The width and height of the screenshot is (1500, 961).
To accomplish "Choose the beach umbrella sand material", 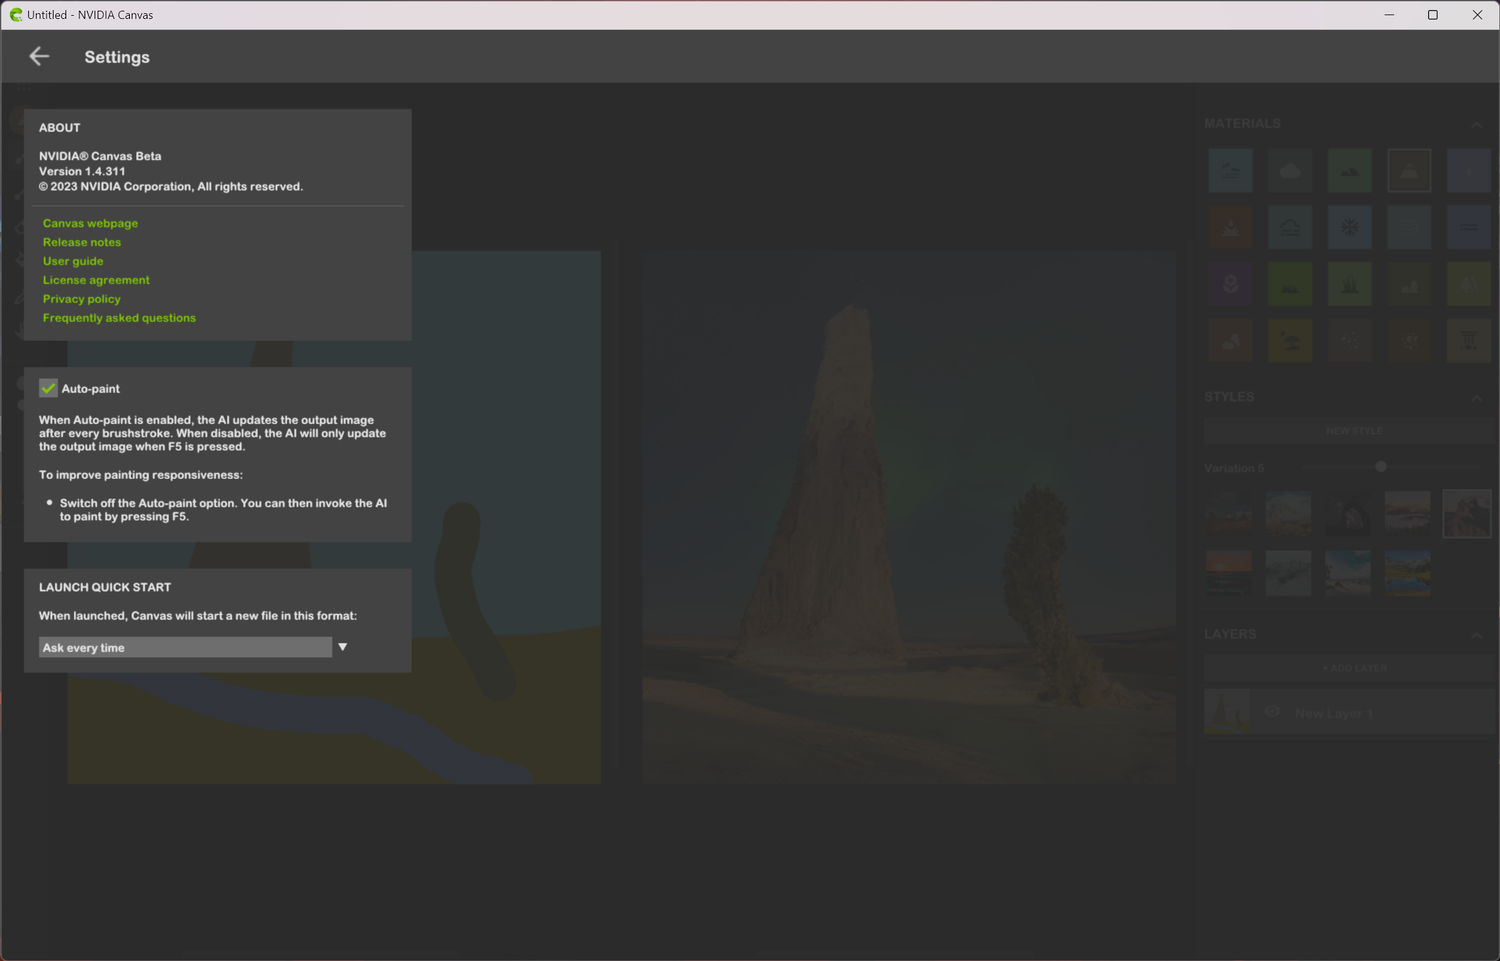I will pyautogui.click(x=1290, y=342).
